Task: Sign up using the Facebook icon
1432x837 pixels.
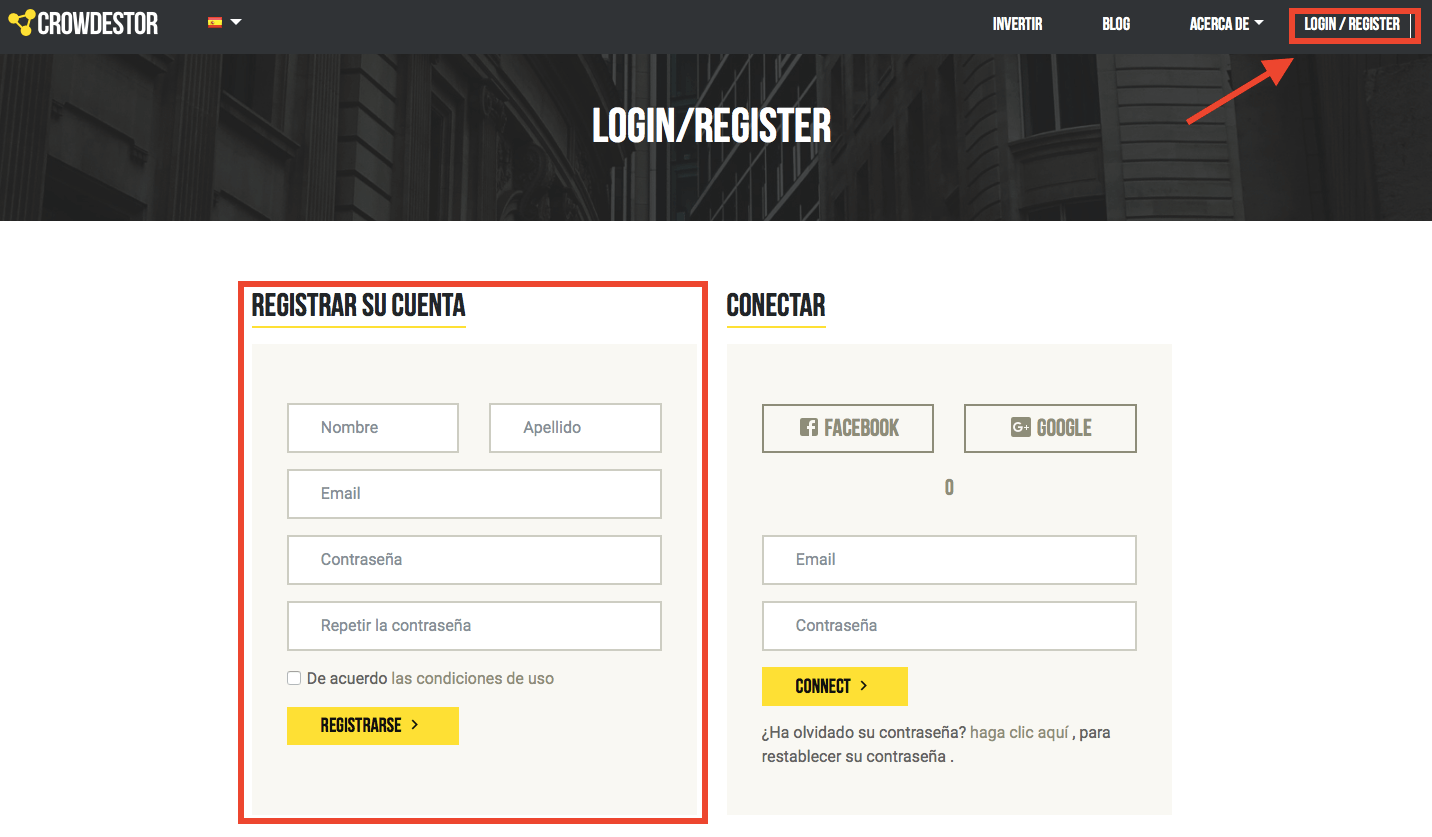Action: pos(847,427)
